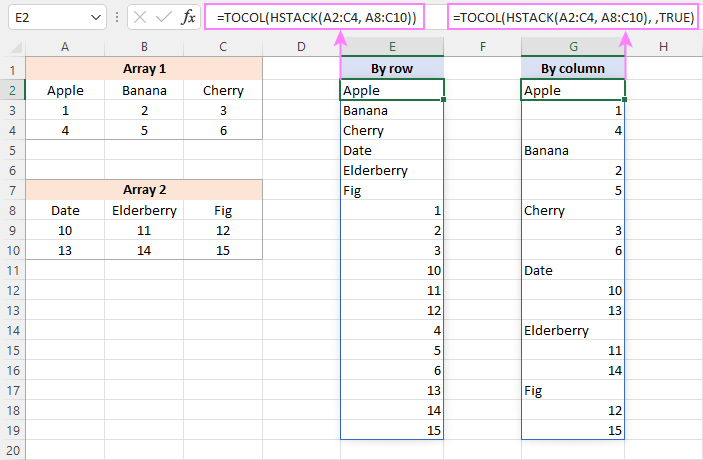Click the Array 1 heading cell

(x=144, y=69)
